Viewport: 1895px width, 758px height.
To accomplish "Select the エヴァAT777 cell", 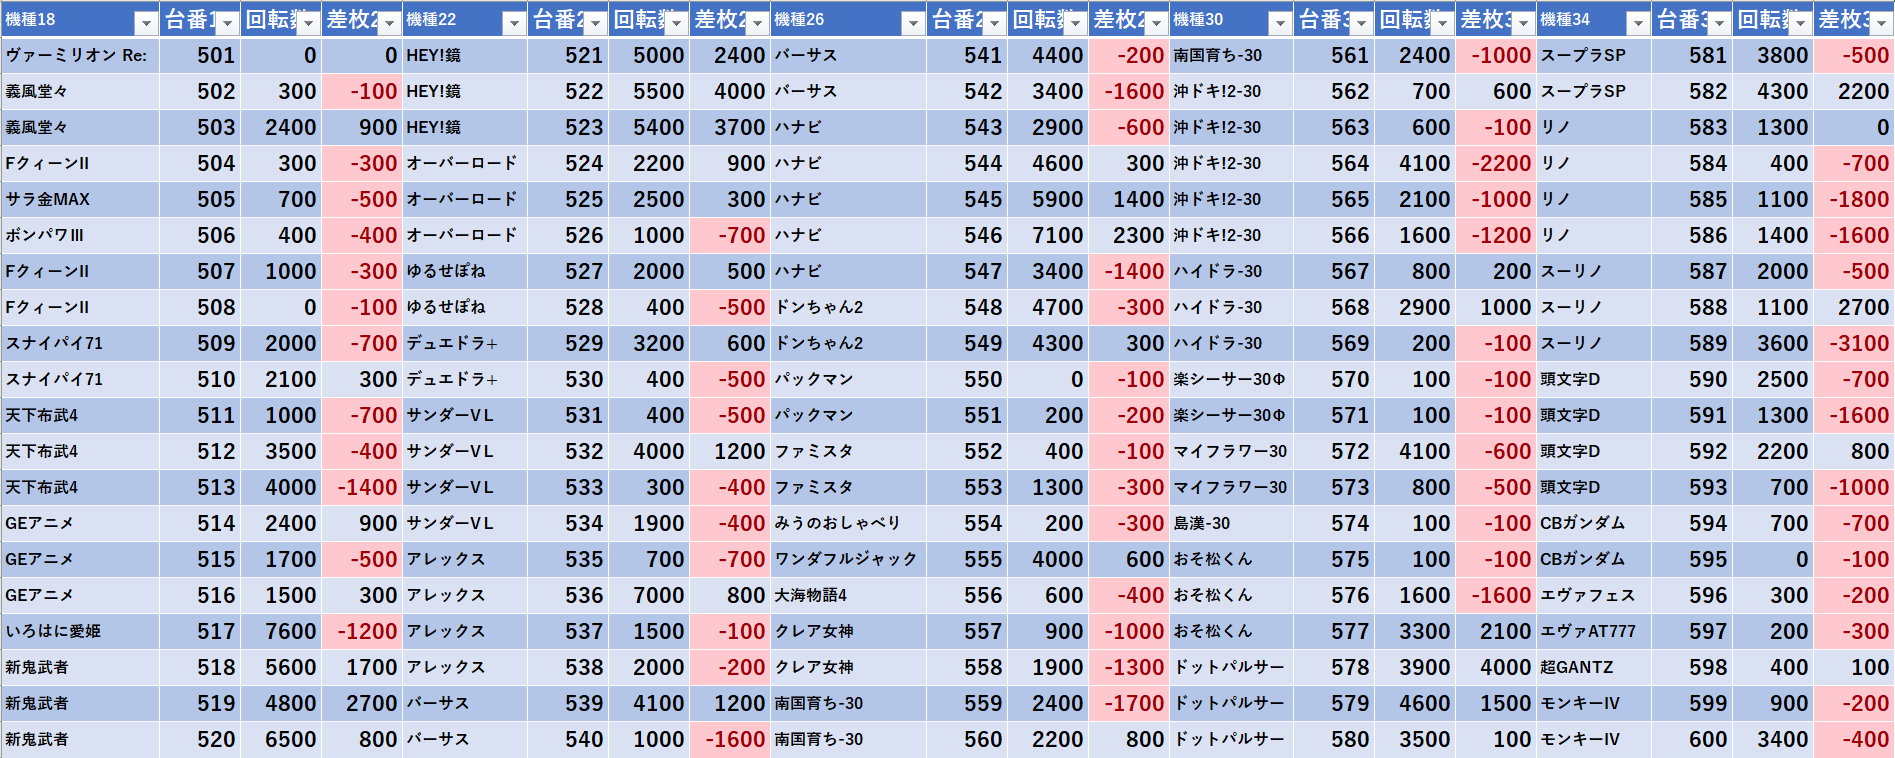I will (x=1594, y=632).
